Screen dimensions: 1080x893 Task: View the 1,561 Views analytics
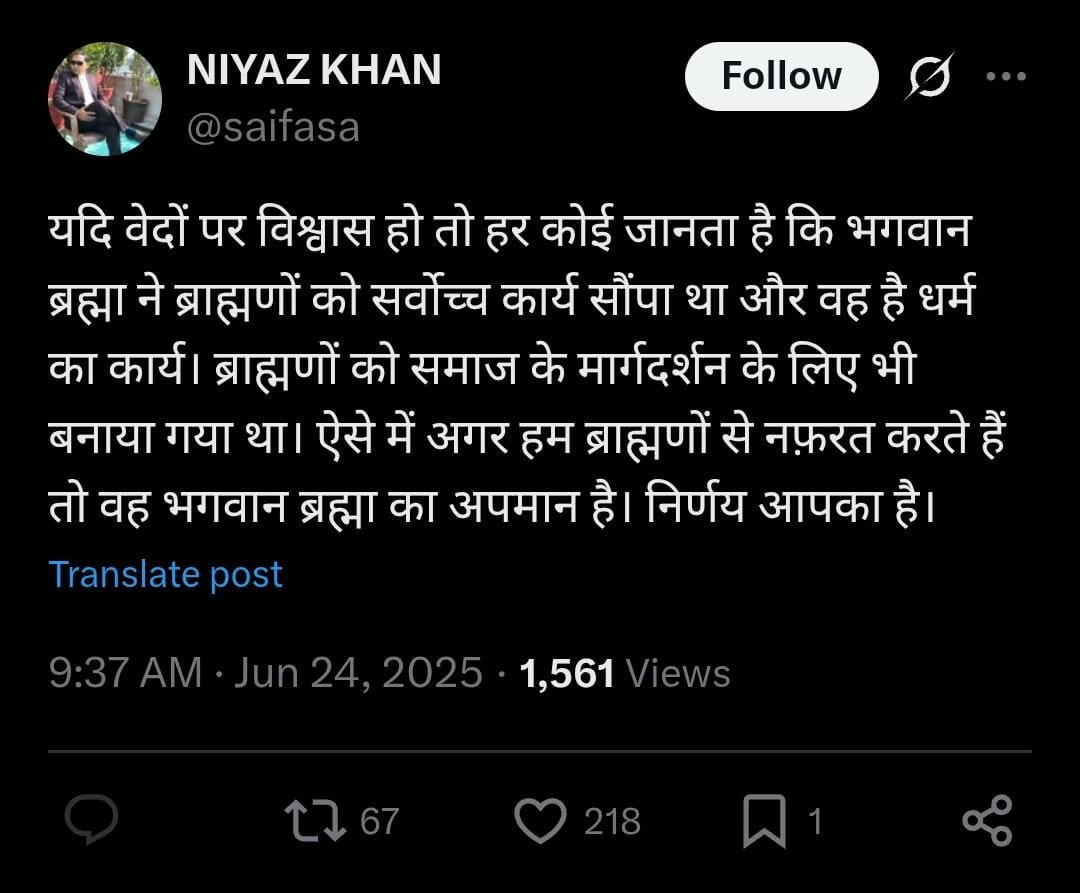tap(625, 673)
